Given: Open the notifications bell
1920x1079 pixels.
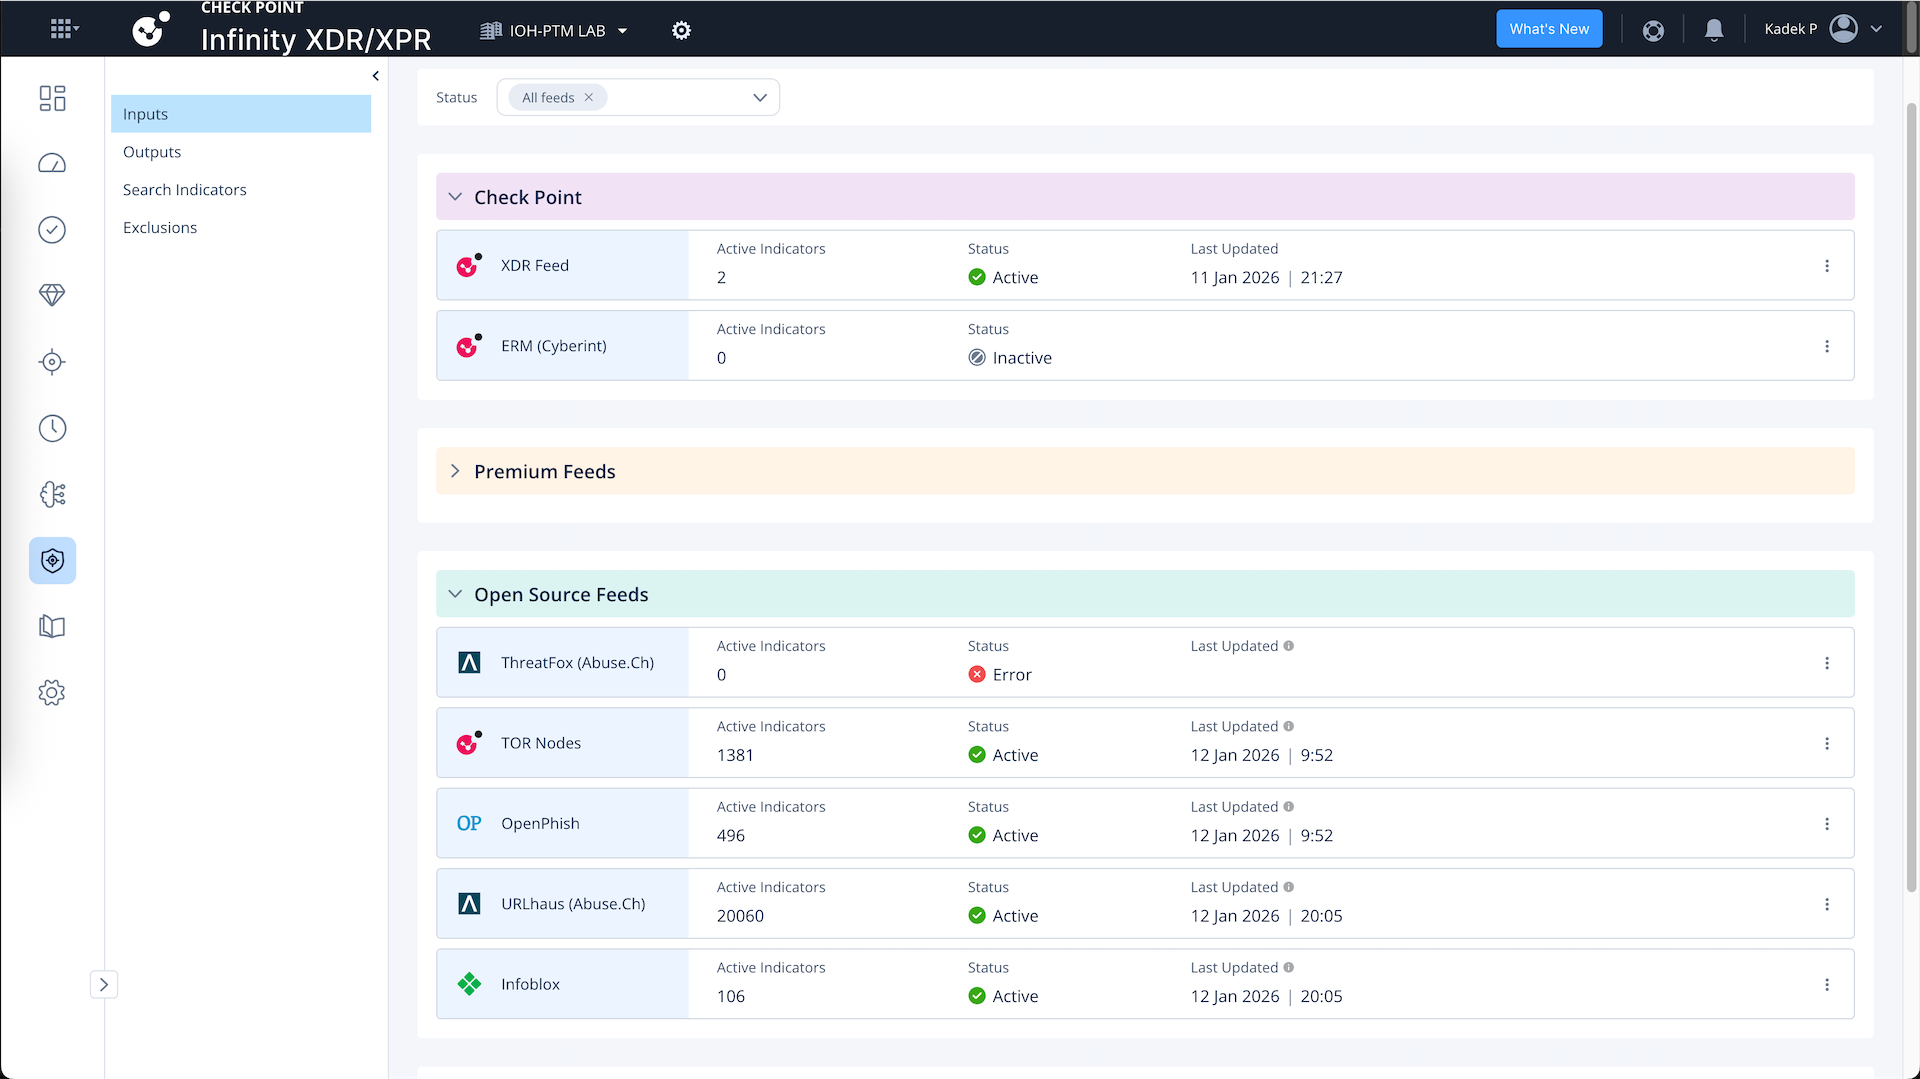Looking at the screenshot, I should pyautogui.click(x=1714, y=30).
